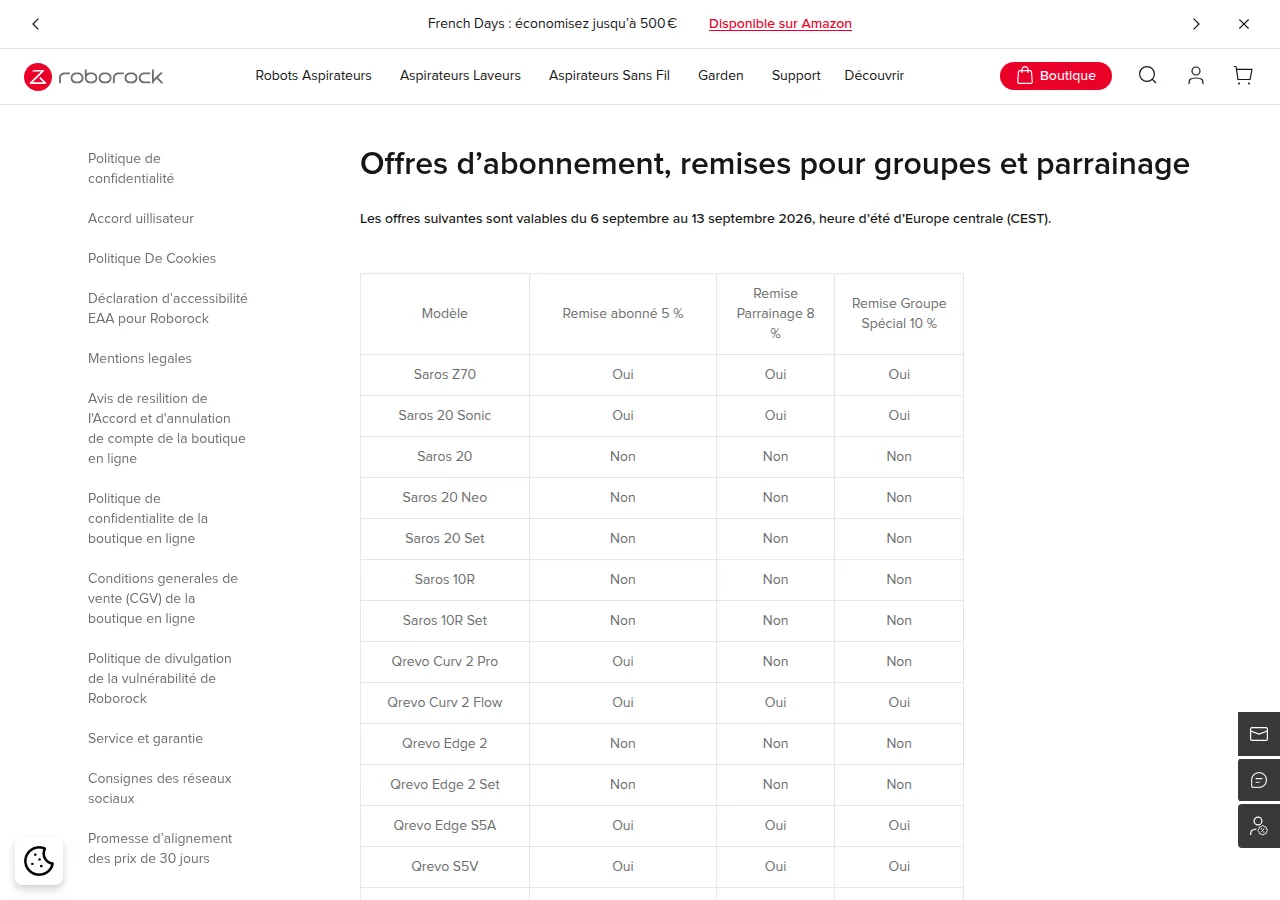Viewport: 1280px width, 900px height.
Task: Open Aspirateurs Sans Fil menu
Action: click(609, 75)
